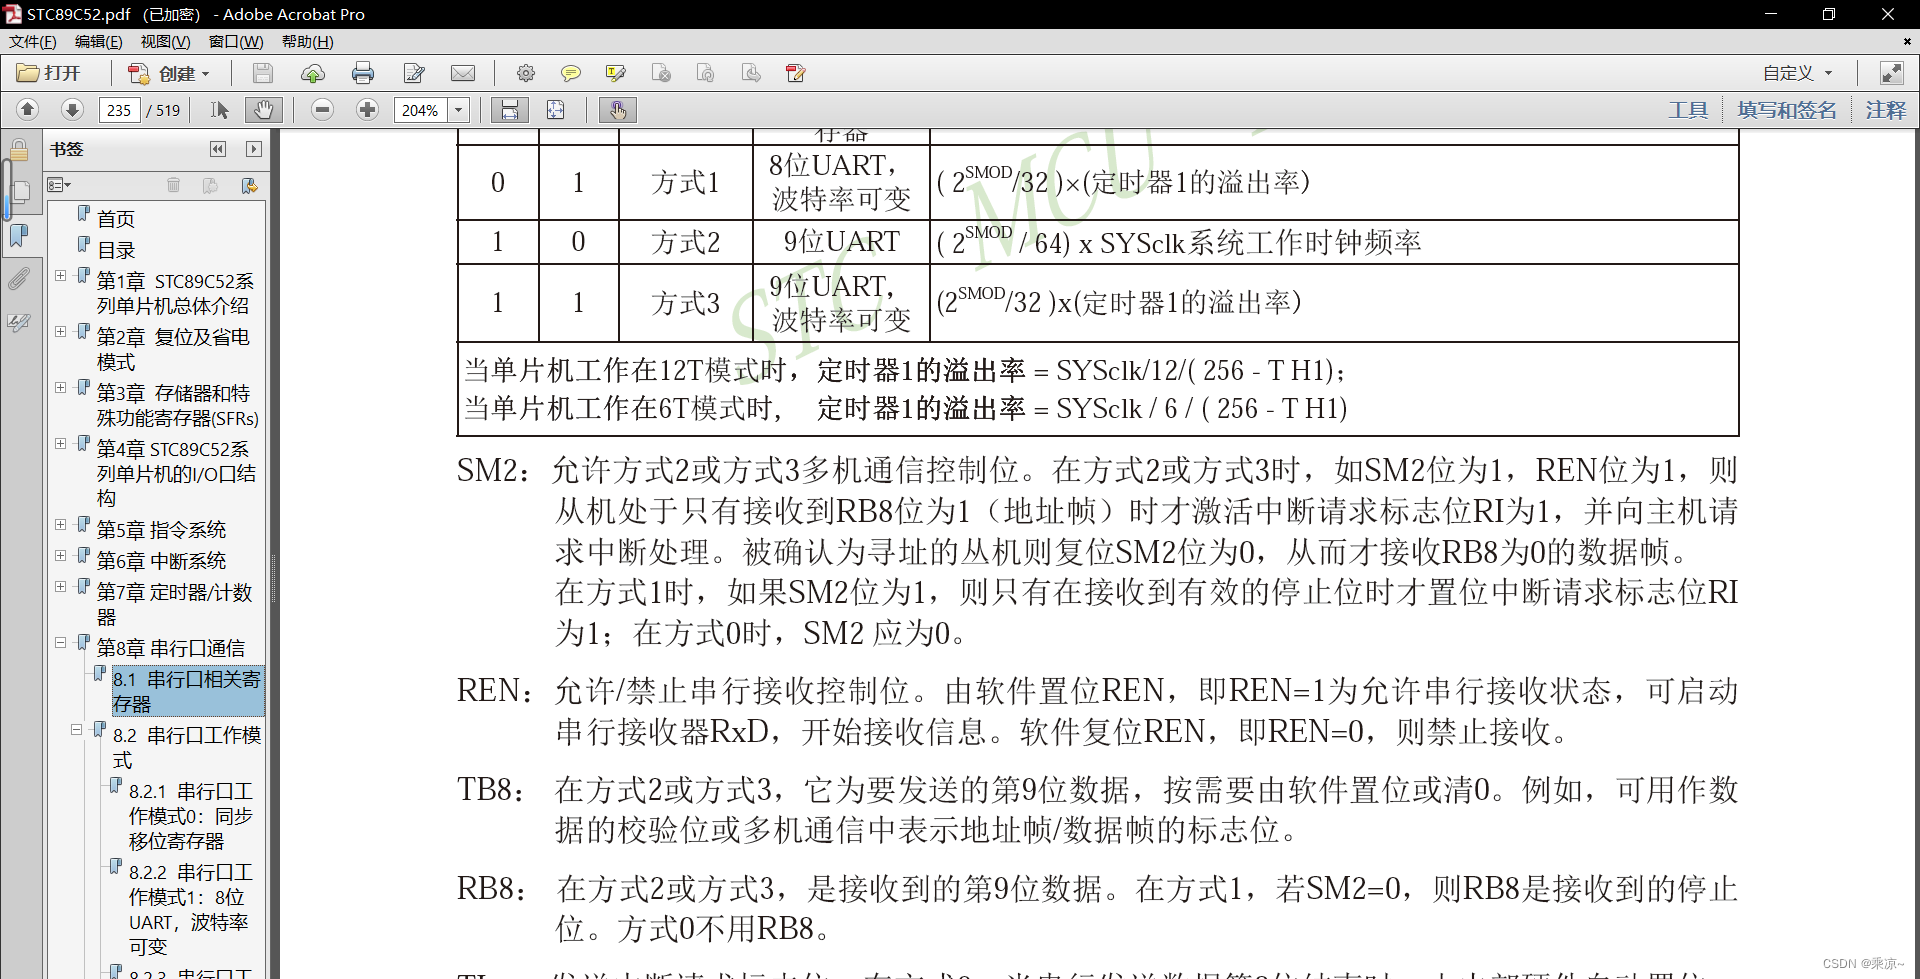1920x979 pixels.
Task: Collapse 第8章 串行口通信 bookmark
Action: tap(61, 642)
